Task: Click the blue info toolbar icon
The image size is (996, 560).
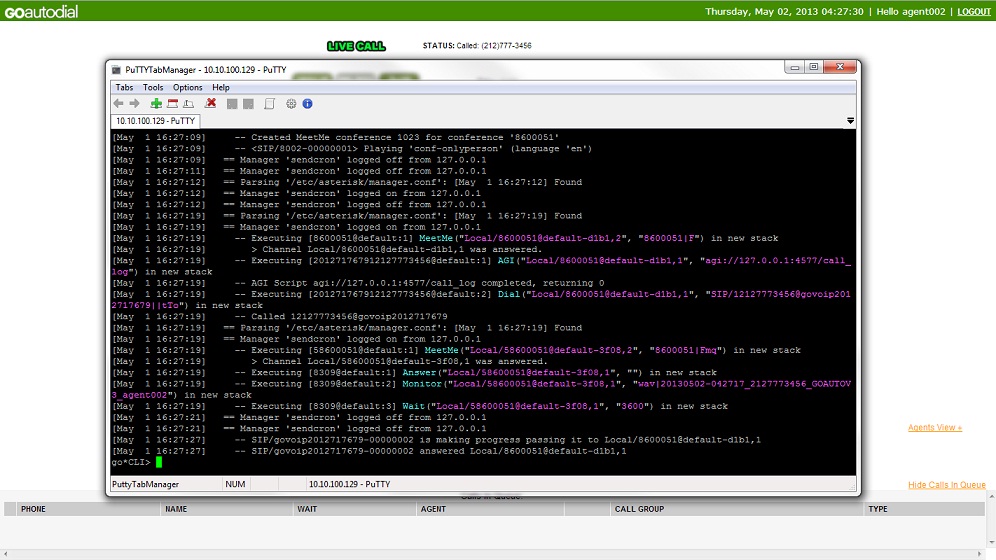Action: click(307, 103)
